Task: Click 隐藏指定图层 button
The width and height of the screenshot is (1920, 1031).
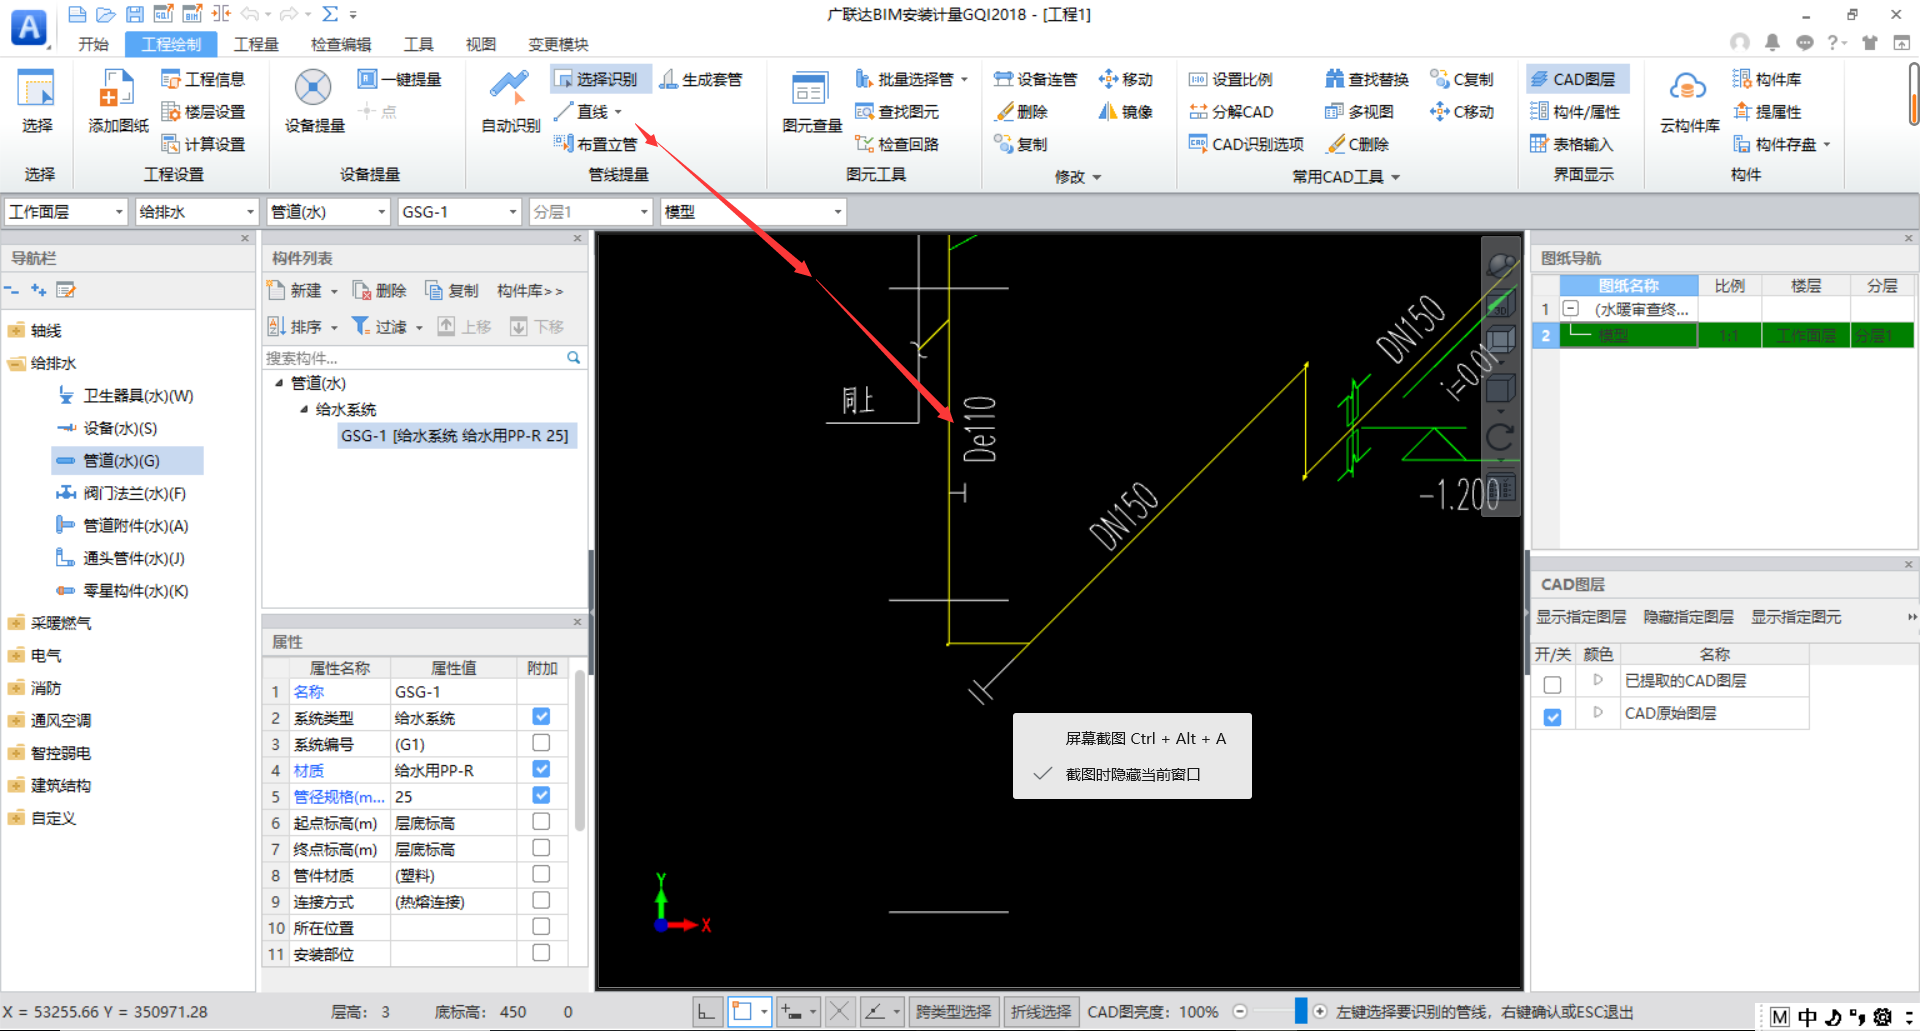Action: click(1688, 617)
